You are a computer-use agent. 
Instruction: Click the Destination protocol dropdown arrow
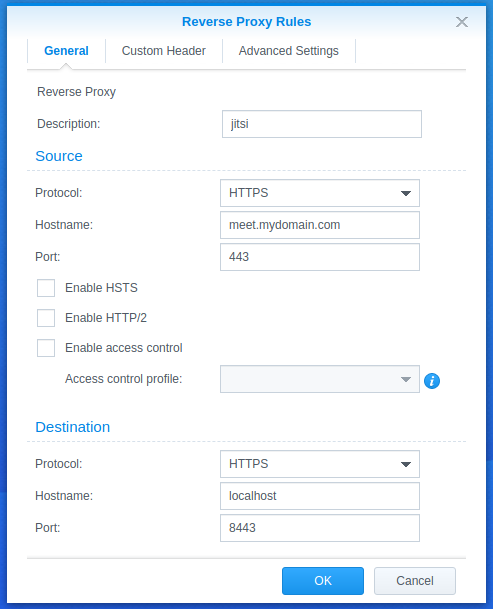point(406,464)
